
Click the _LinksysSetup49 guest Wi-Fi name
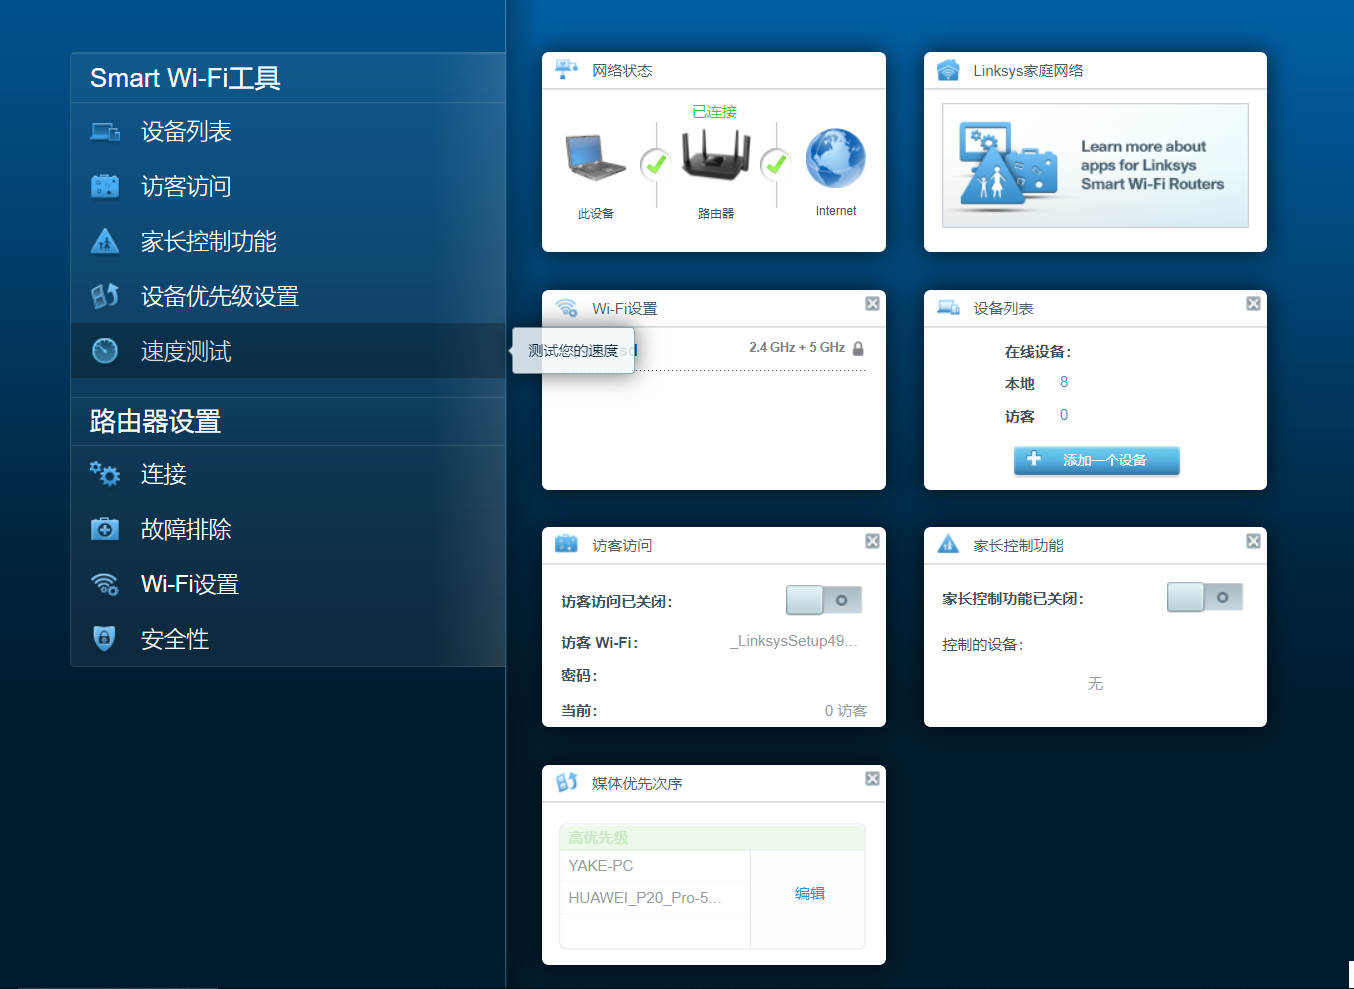[x=794, y=641]
